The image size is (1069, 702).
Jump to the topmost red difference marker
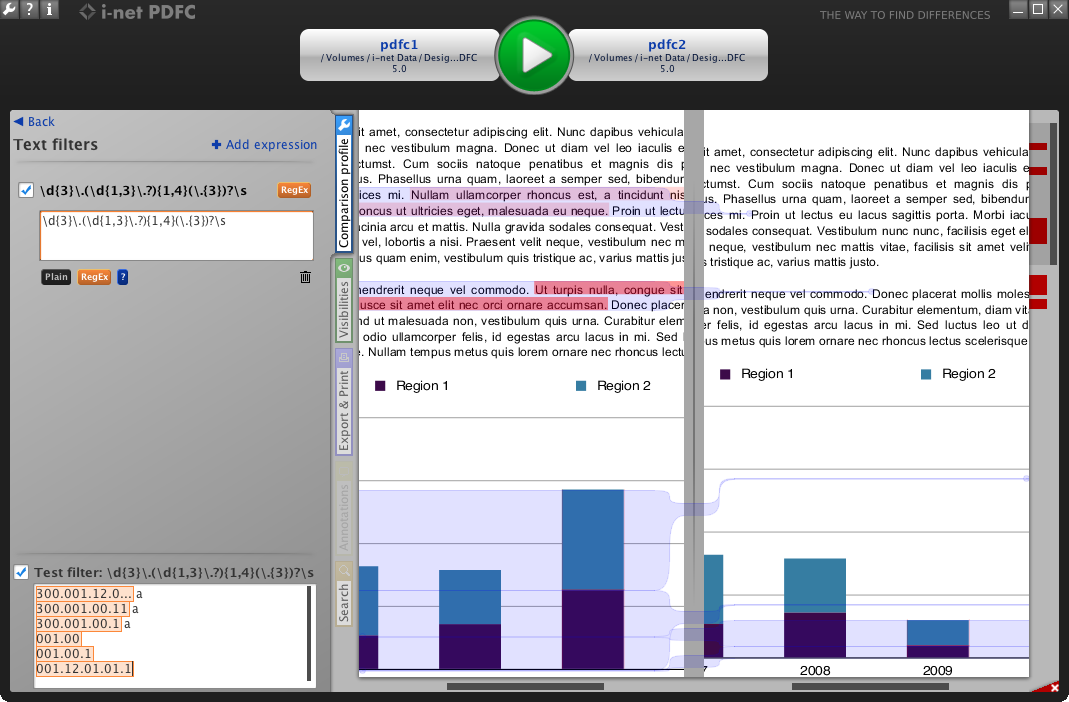point(1038,147)
